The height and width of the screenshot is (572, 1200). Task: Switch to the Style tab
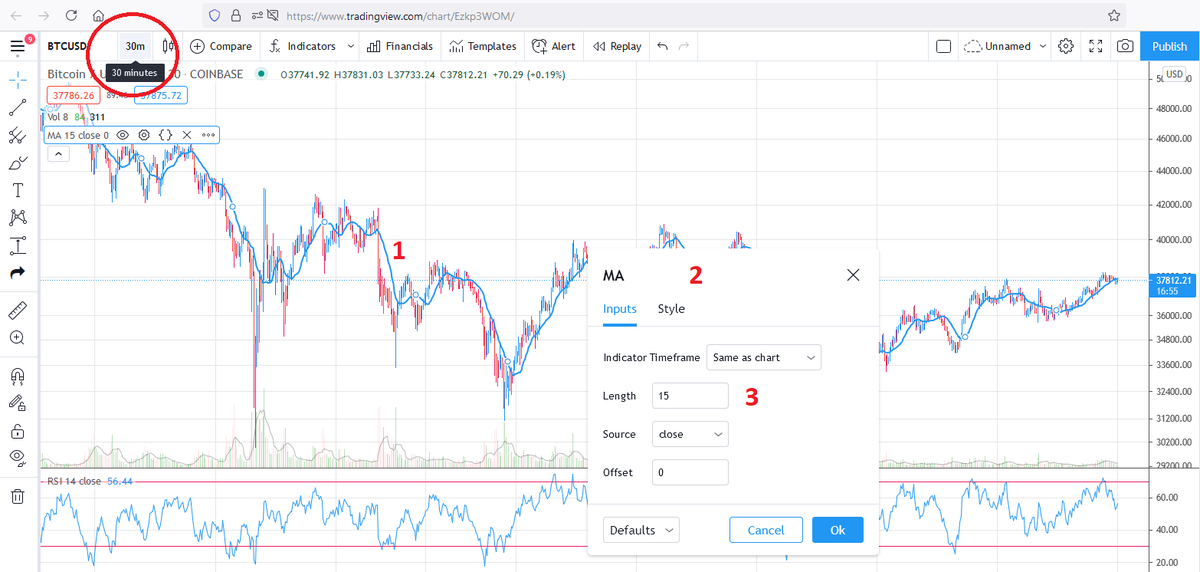click(671, 309)
